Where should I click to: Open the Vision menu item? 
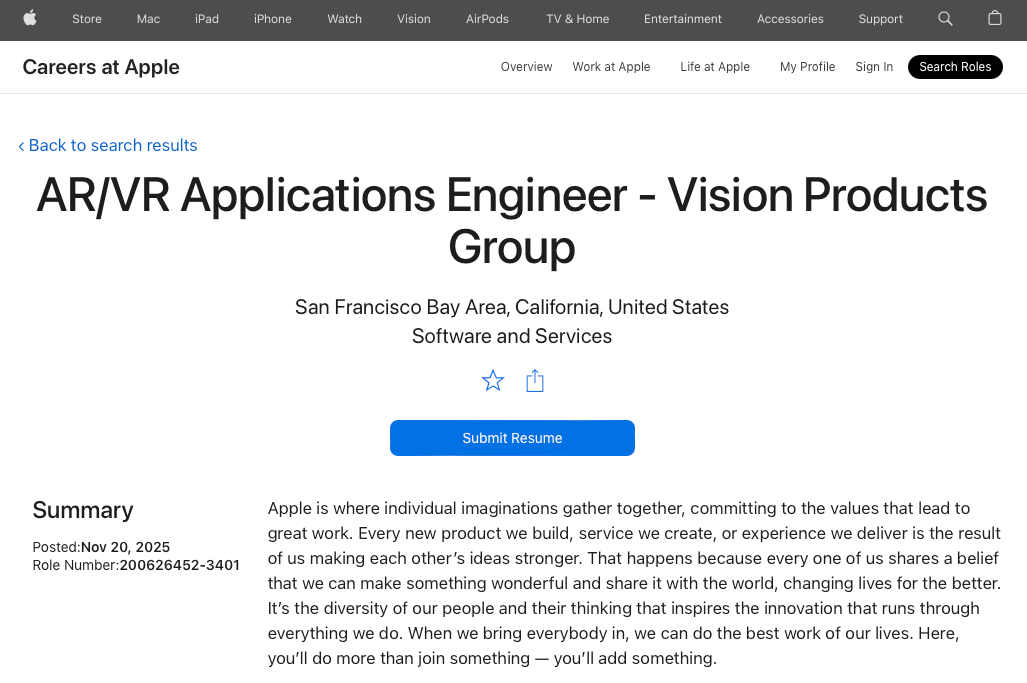point(414,19)
